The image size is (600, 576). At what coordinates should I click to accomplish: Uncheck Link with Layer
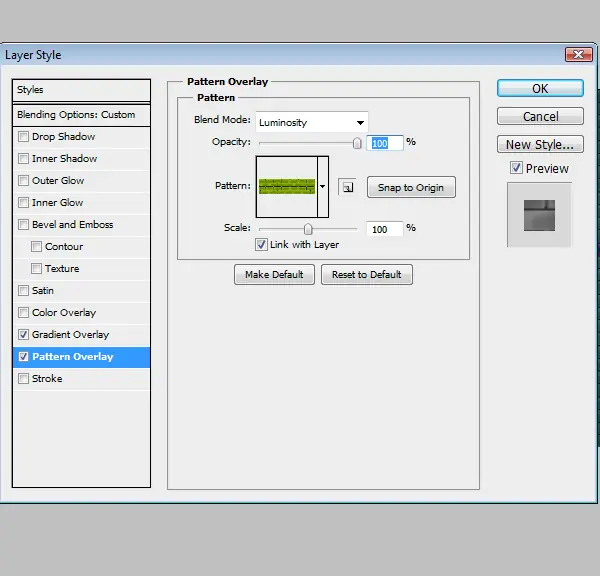click(x=261, y=245)
